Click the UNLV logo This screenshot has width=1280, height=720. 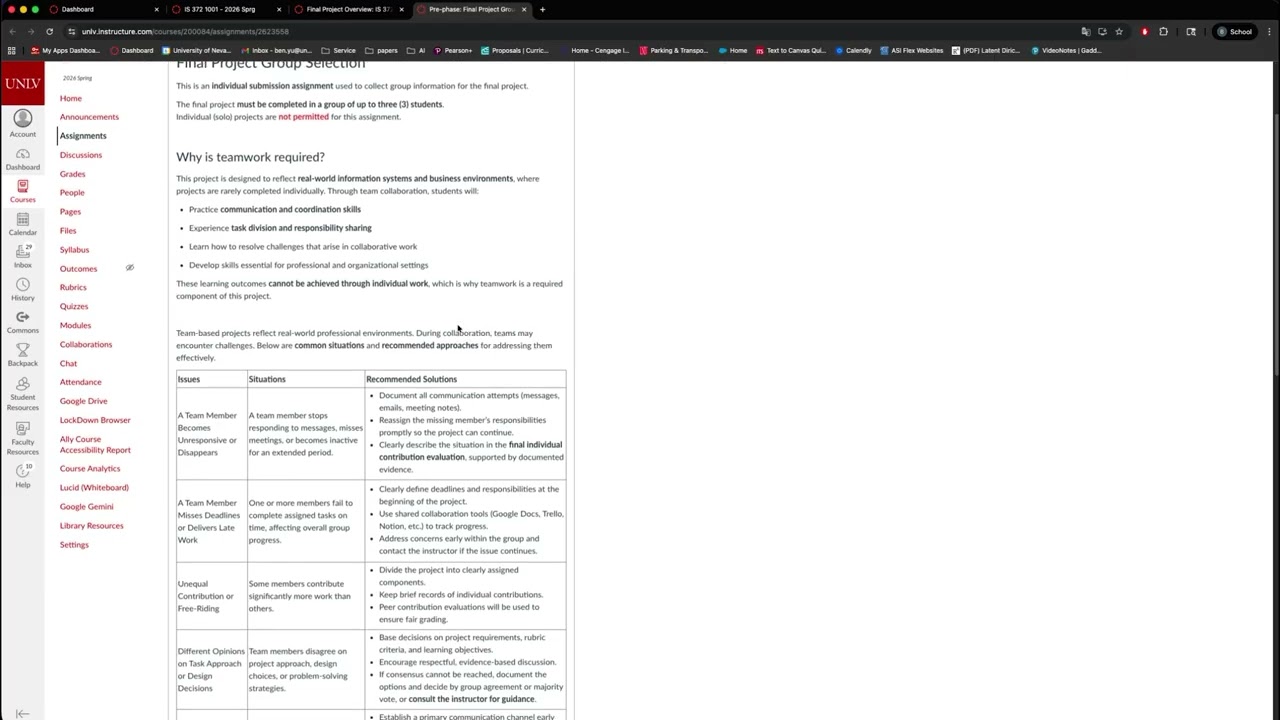[x=22, y=84]
